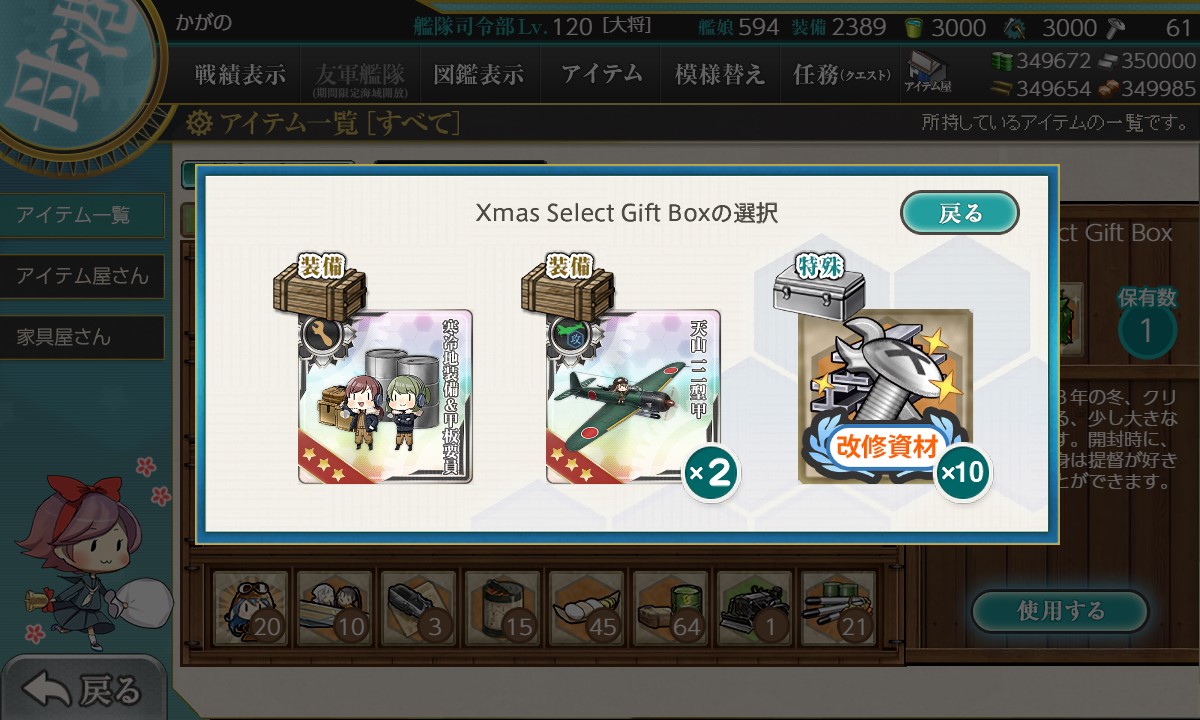Open the アイテム menu tab
This screenshot has width=1200, height=720.
601,74
